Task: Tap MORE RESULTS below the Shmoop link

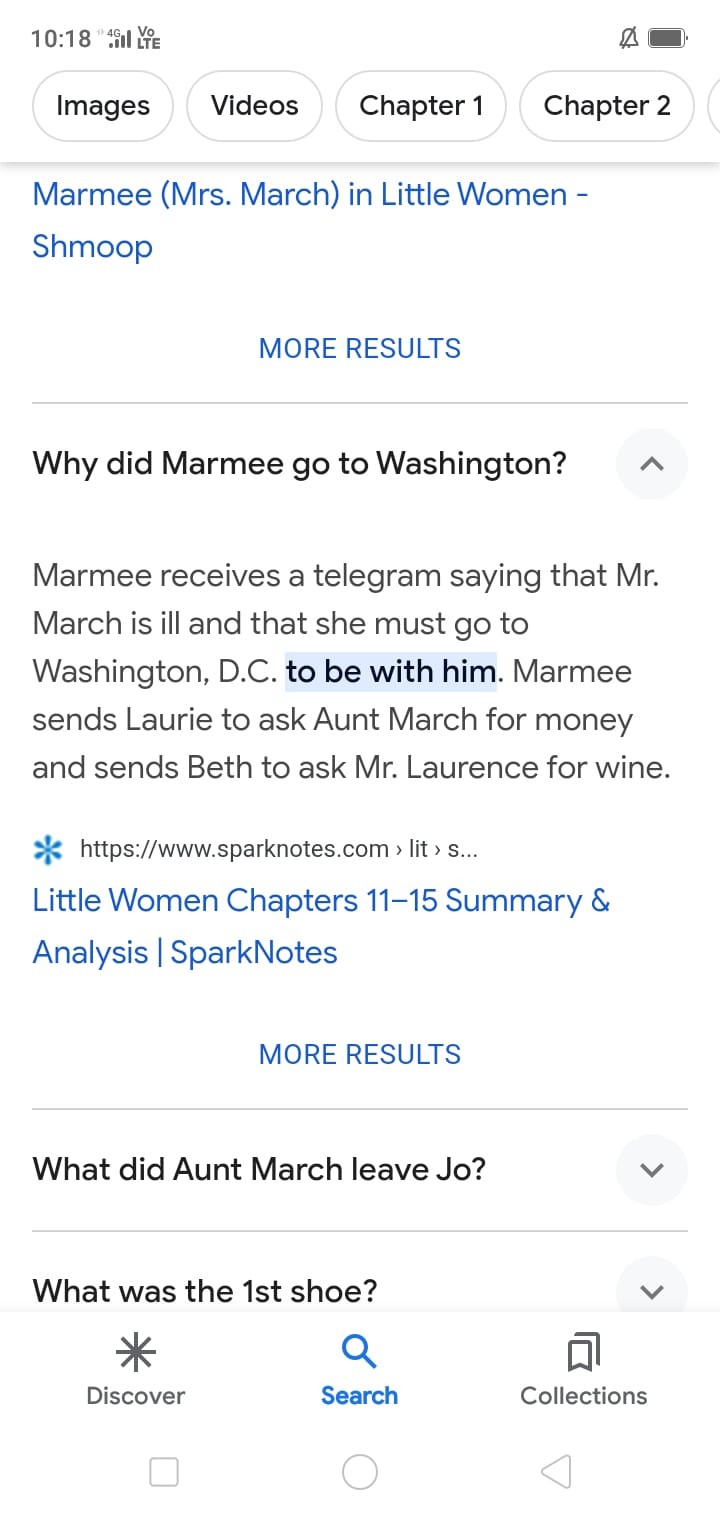Action: click(360, 348)
